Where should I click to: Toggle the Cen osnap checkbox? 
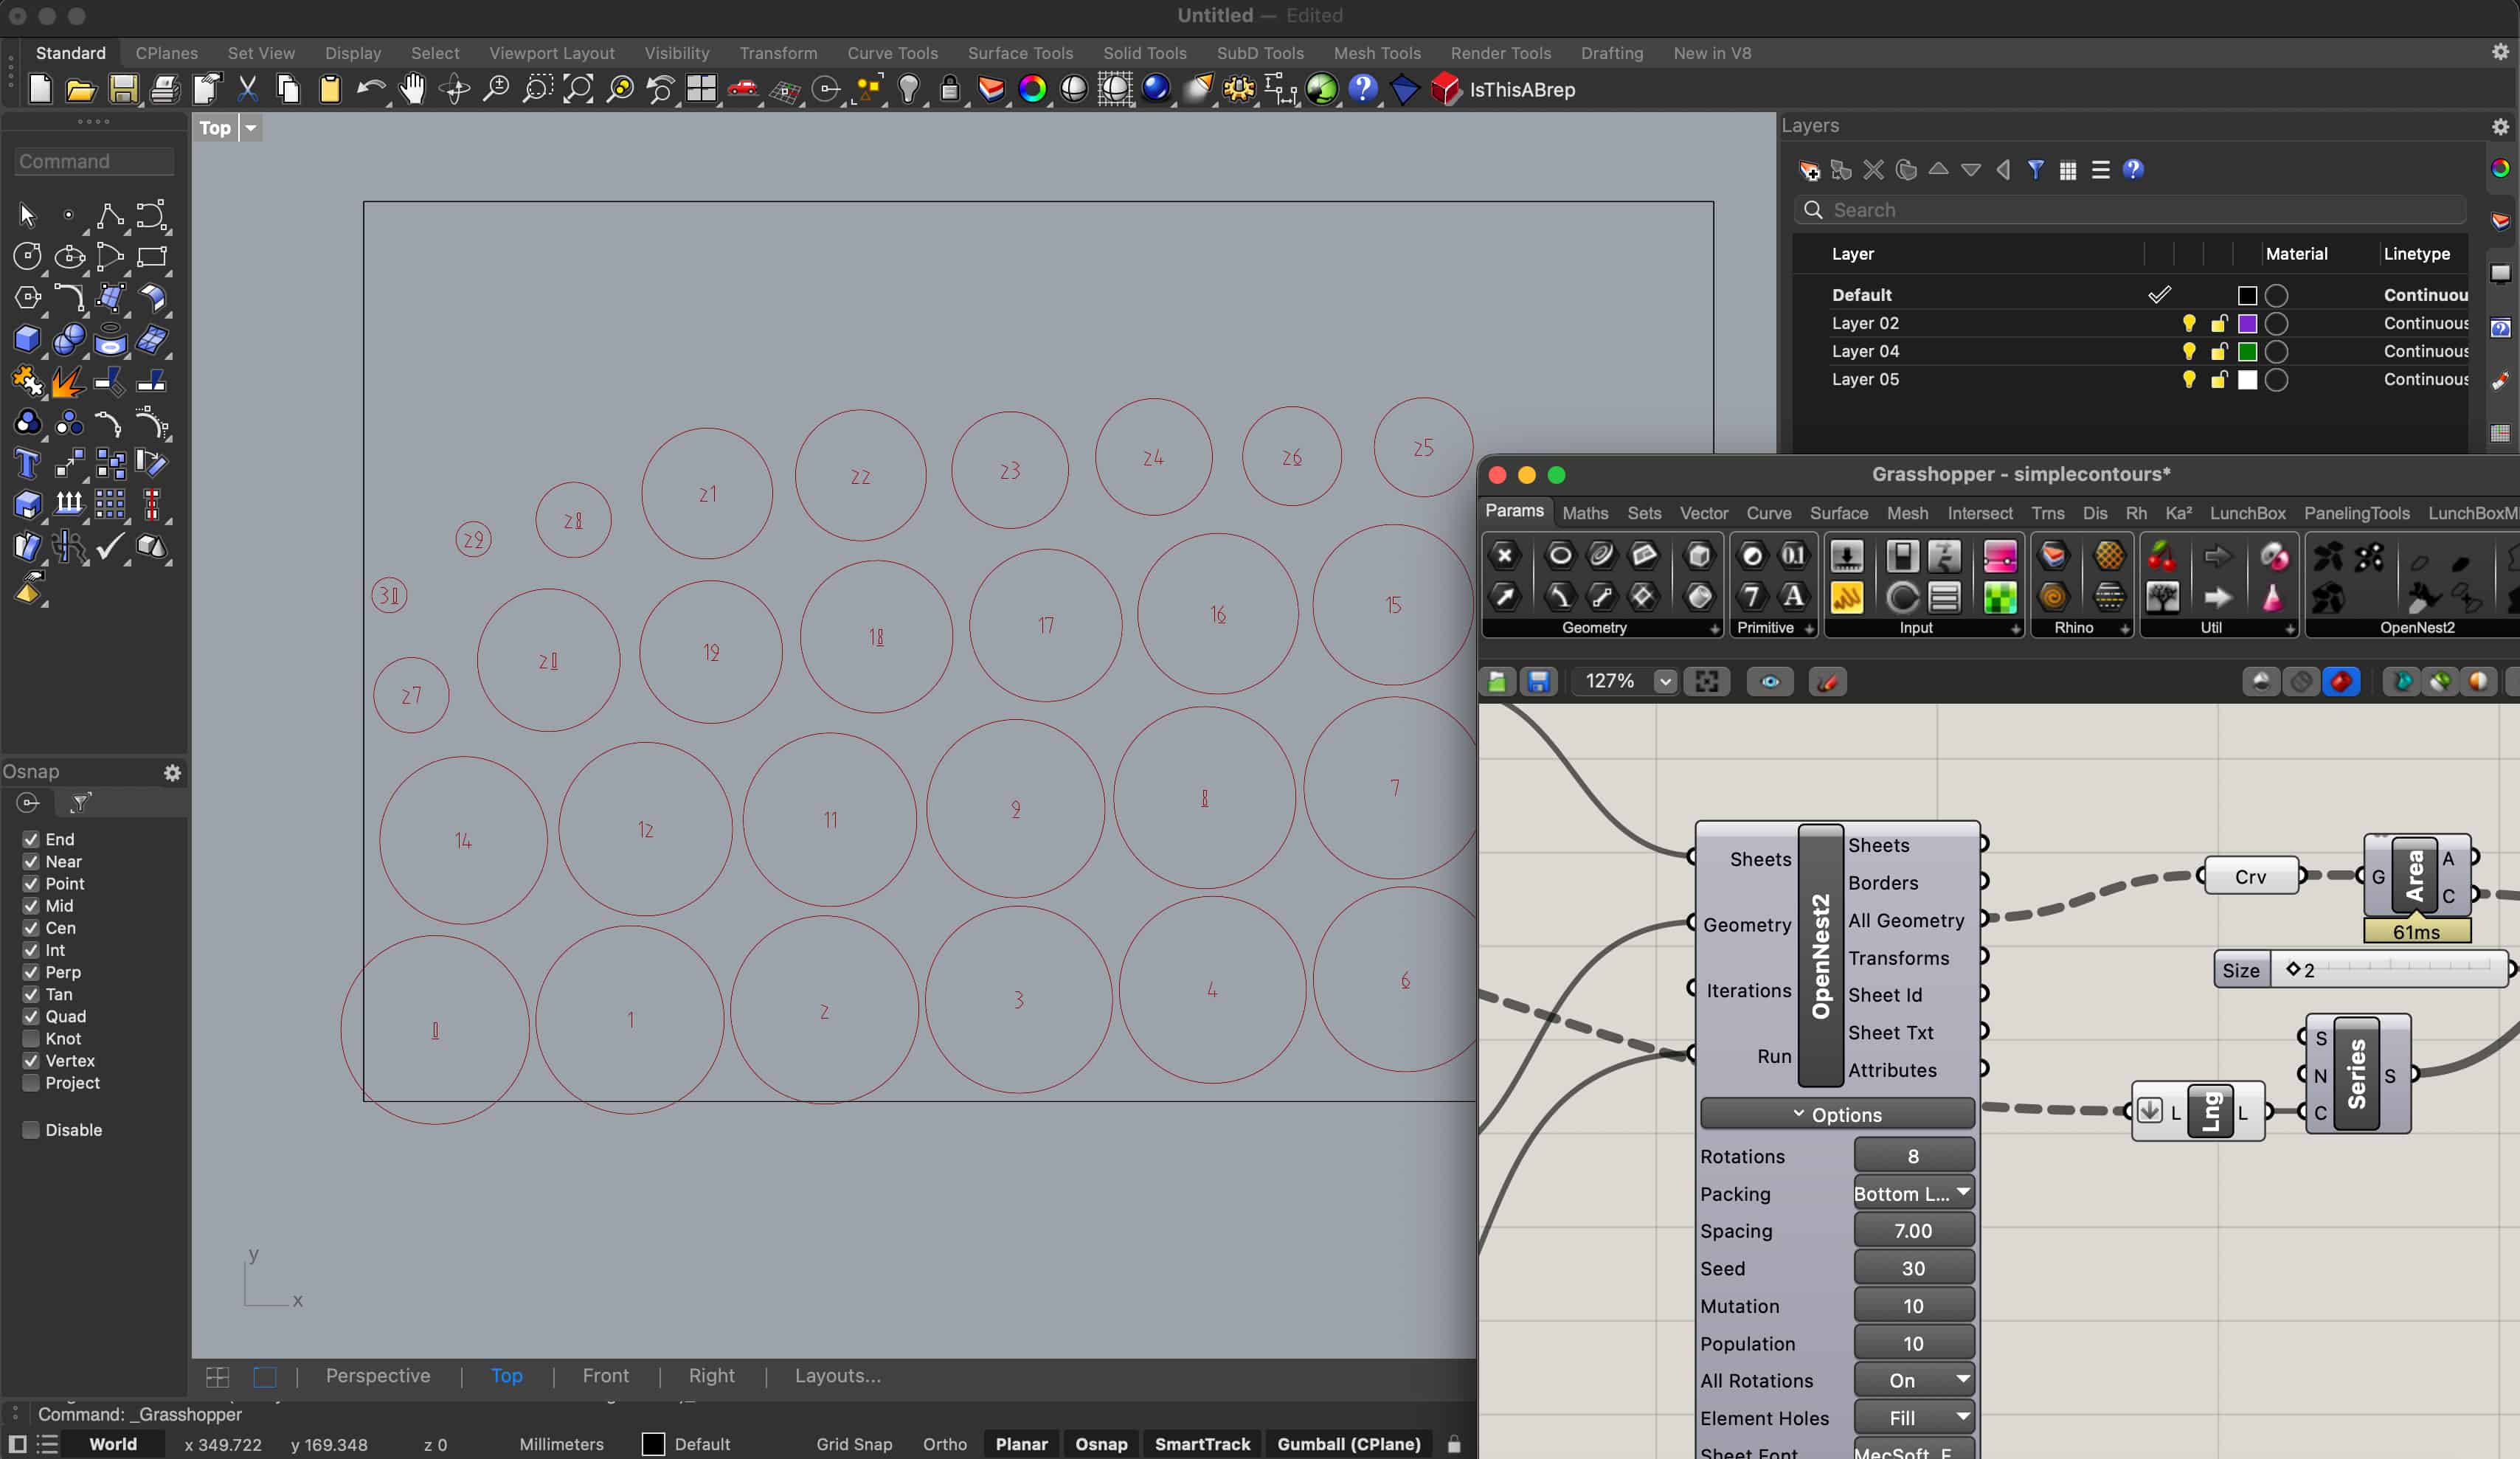[31, 928]
